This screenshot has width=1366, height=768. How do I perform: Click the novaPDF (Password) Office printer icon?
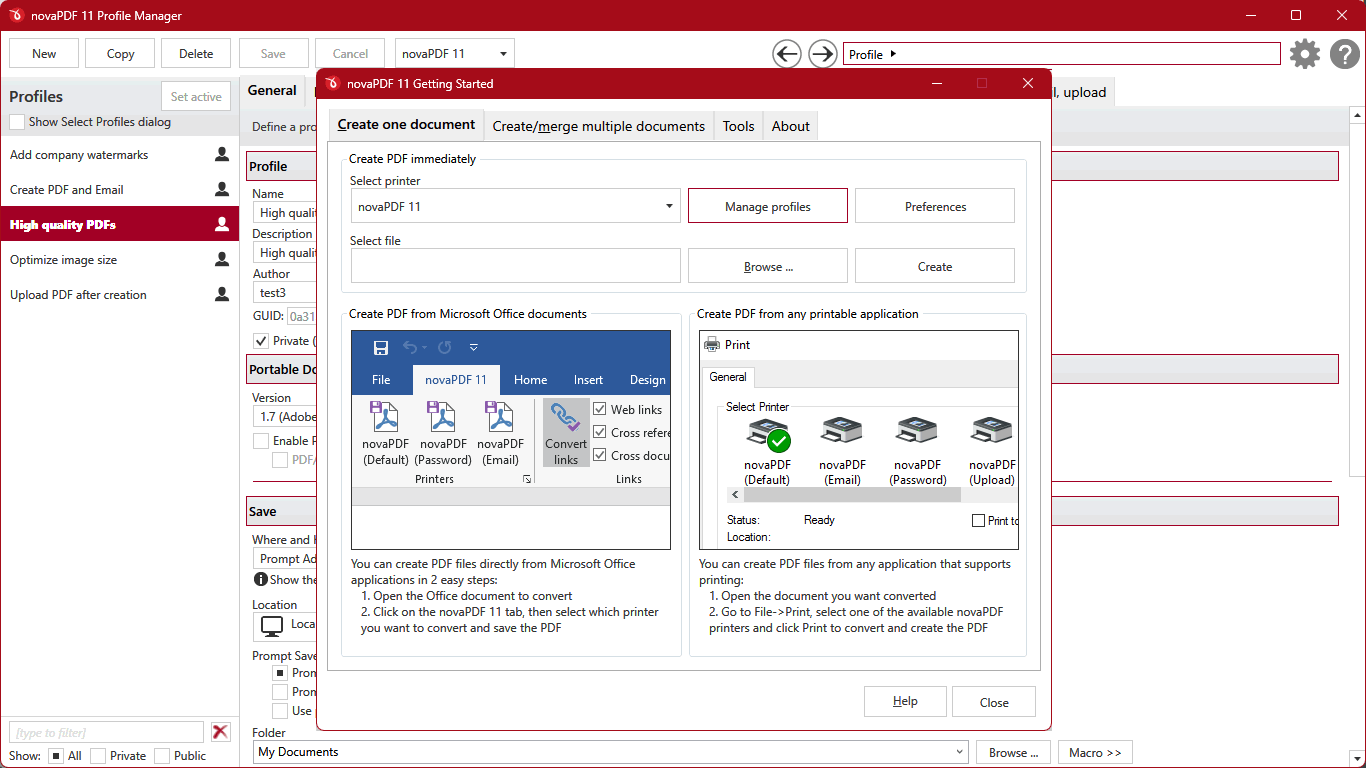[x=442, y=416]
